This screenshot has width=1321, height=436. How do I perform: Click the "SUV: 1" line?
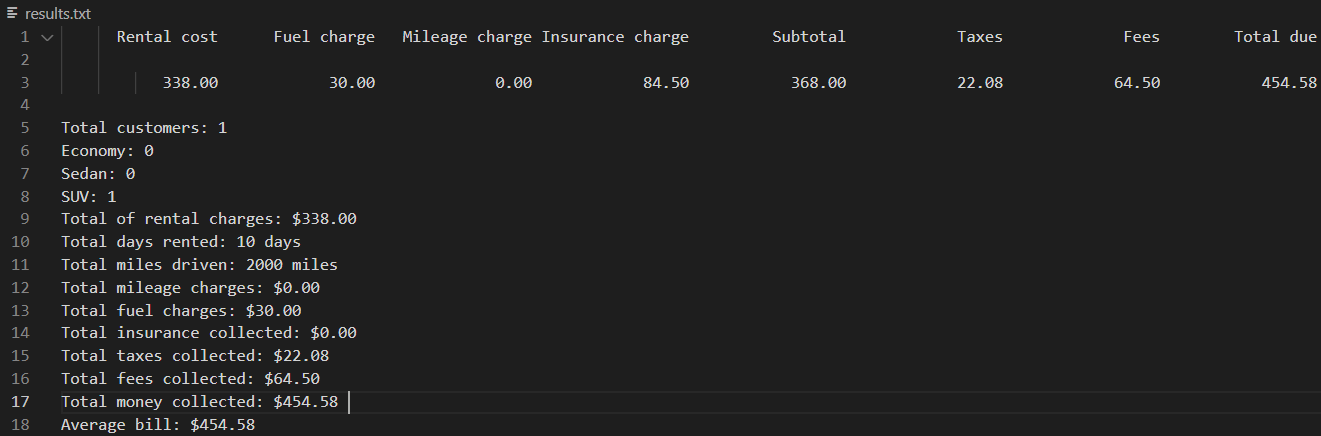pos(89,196)
